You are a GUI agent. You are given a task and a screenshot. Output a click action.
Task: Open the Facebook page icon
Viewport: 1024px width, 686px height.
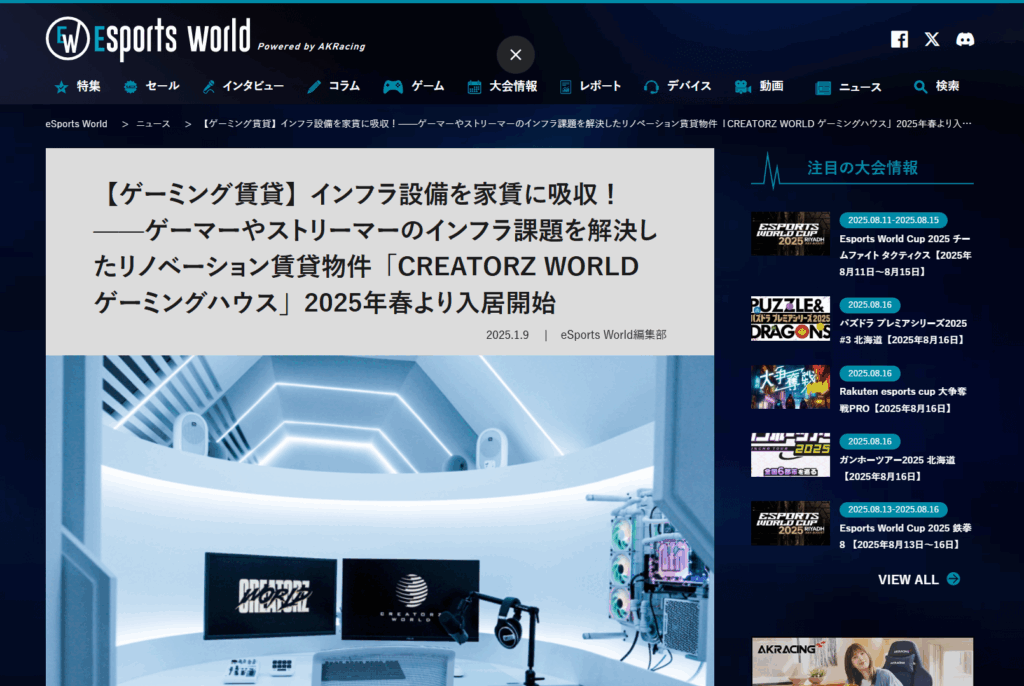click(899, 39)
